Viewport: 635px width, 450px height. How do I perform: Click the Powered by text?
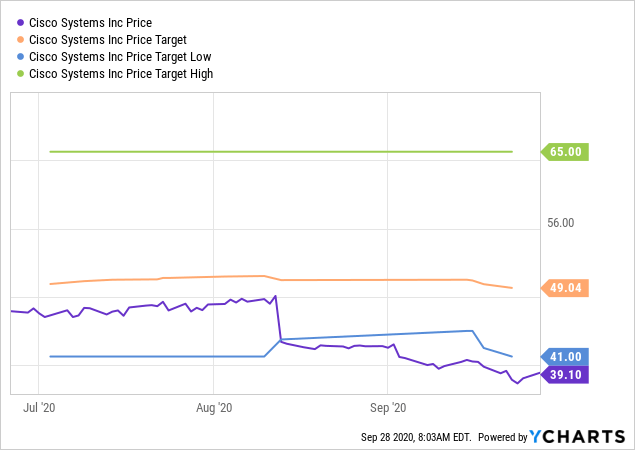coord(502,438)
